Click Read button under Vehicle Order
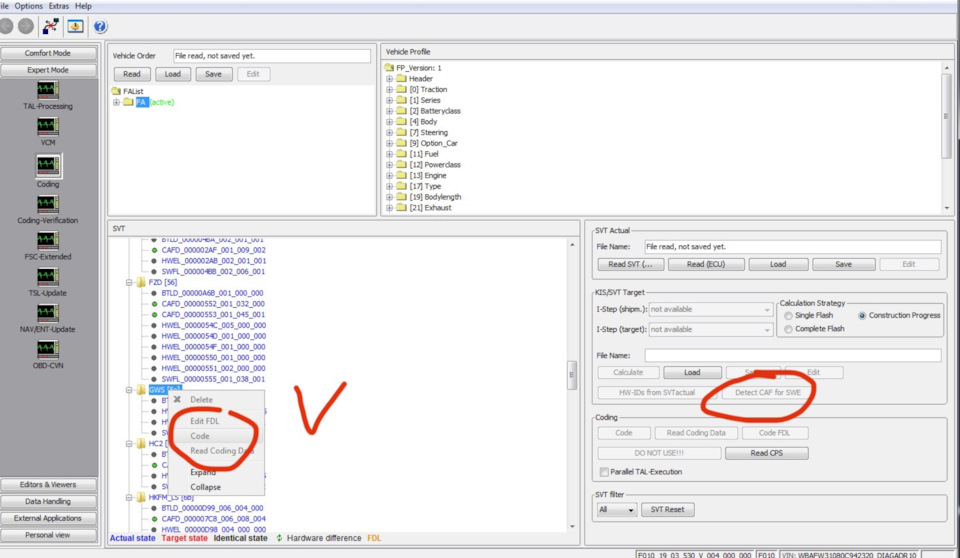The width and height of the screenshot is (960, 558). coord(132,74)
